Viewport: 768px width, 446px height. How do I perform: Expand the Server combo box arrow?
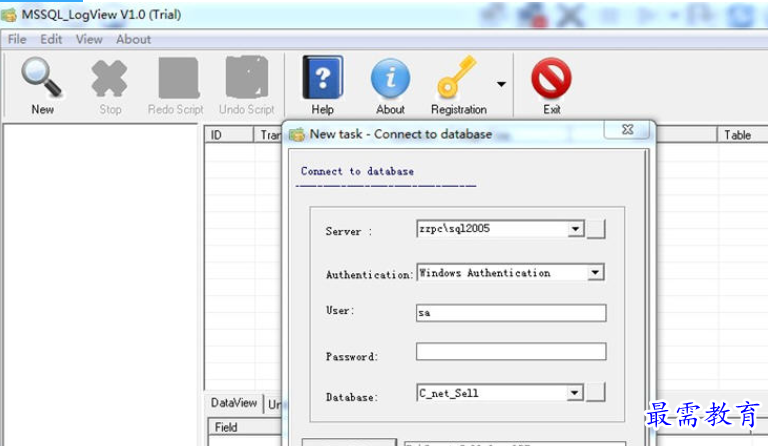(576, 229)
